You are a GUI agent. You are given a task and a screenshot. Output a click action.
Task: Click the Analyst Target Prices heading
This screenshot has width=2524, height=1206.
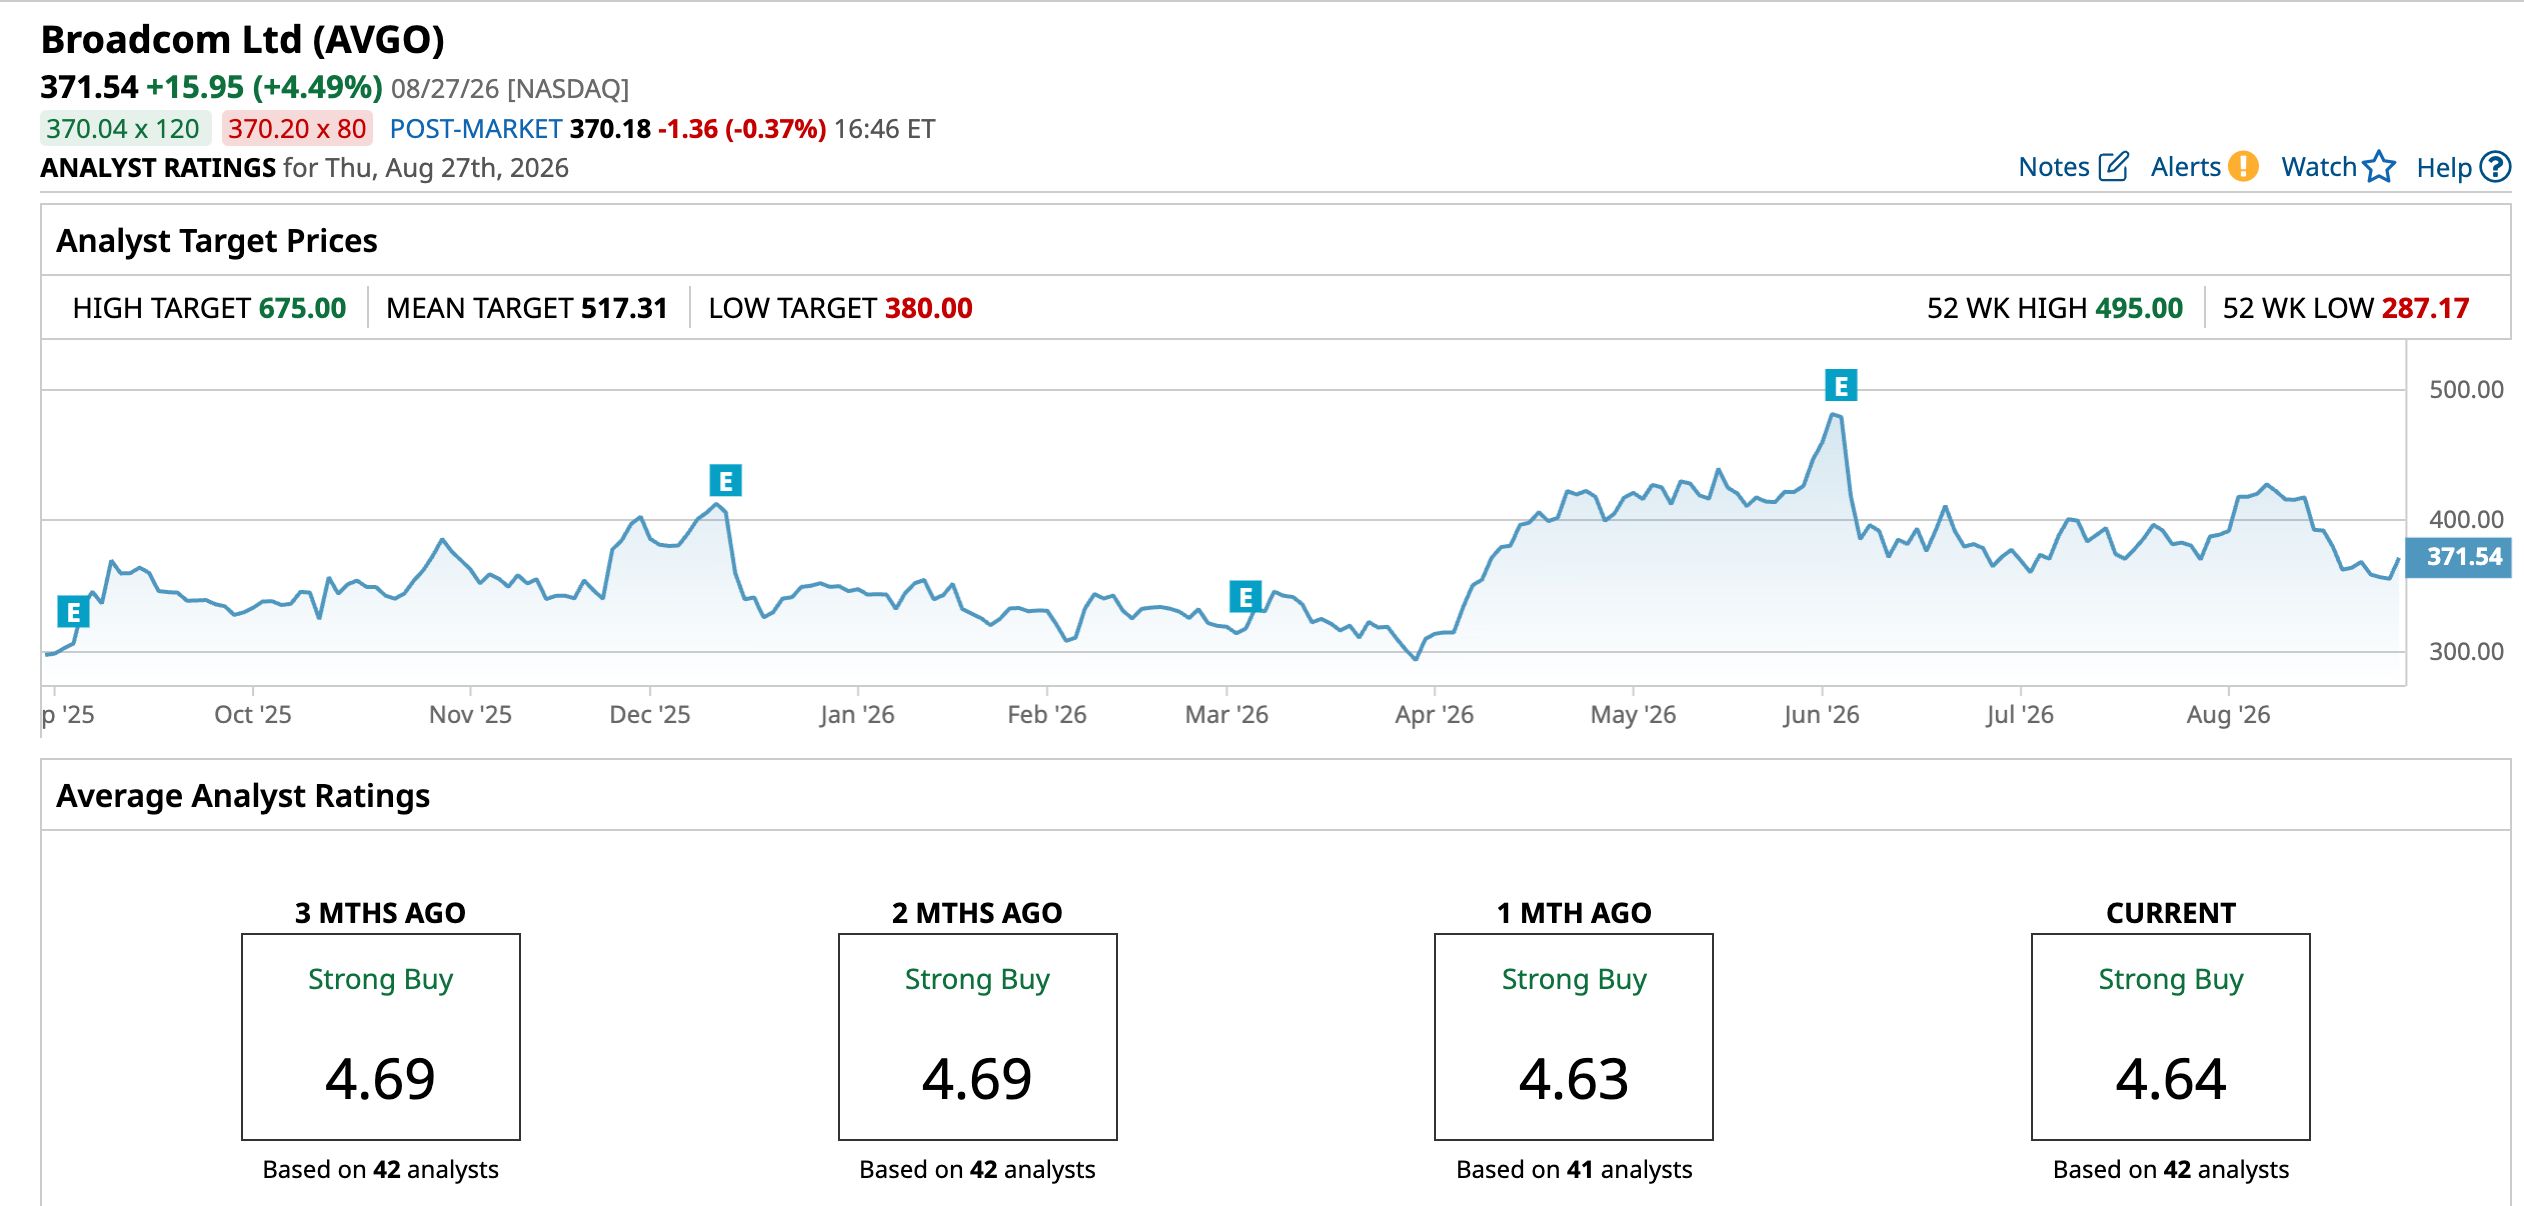(x=217, y=241)
